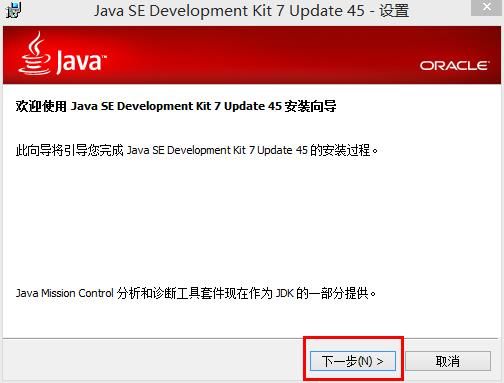Click the ORACLE logo in banner
Viewport: 504px width, 383px height.
click(x=454, y=65)
